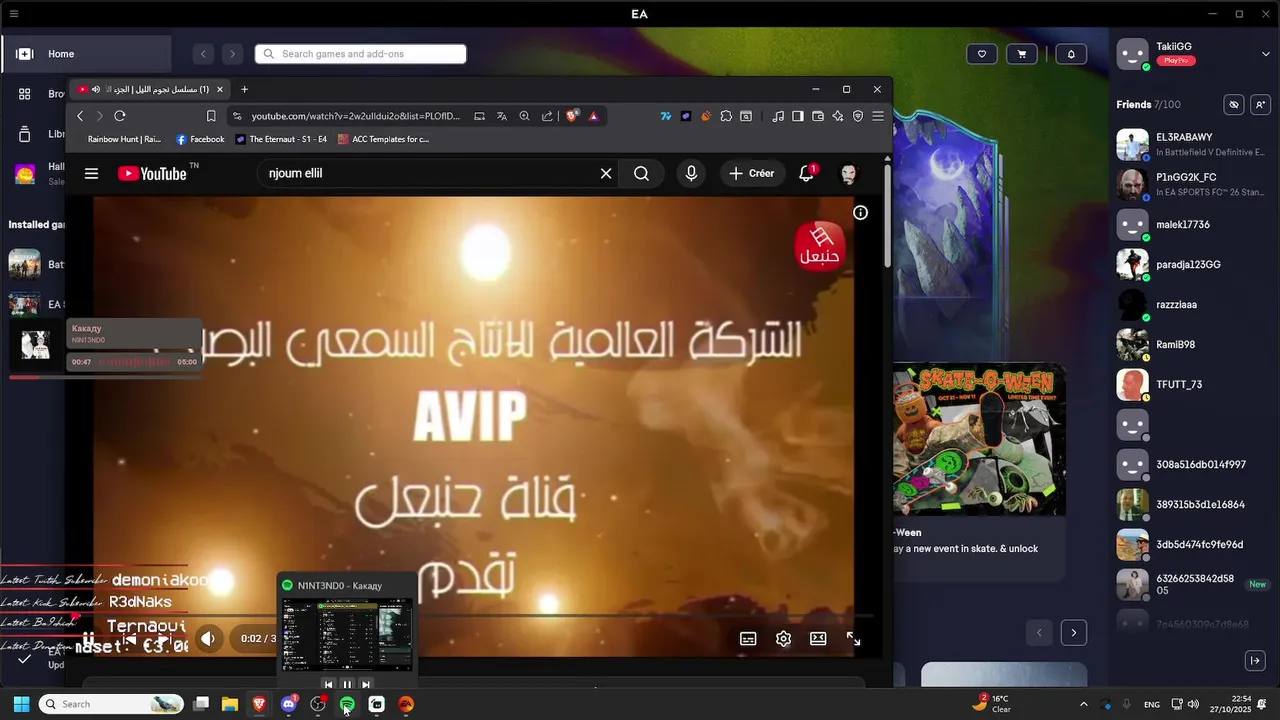Open friend EL3RABAWY in friends list
This screenshot has width=1280, height=720.
pos(1192,144)
